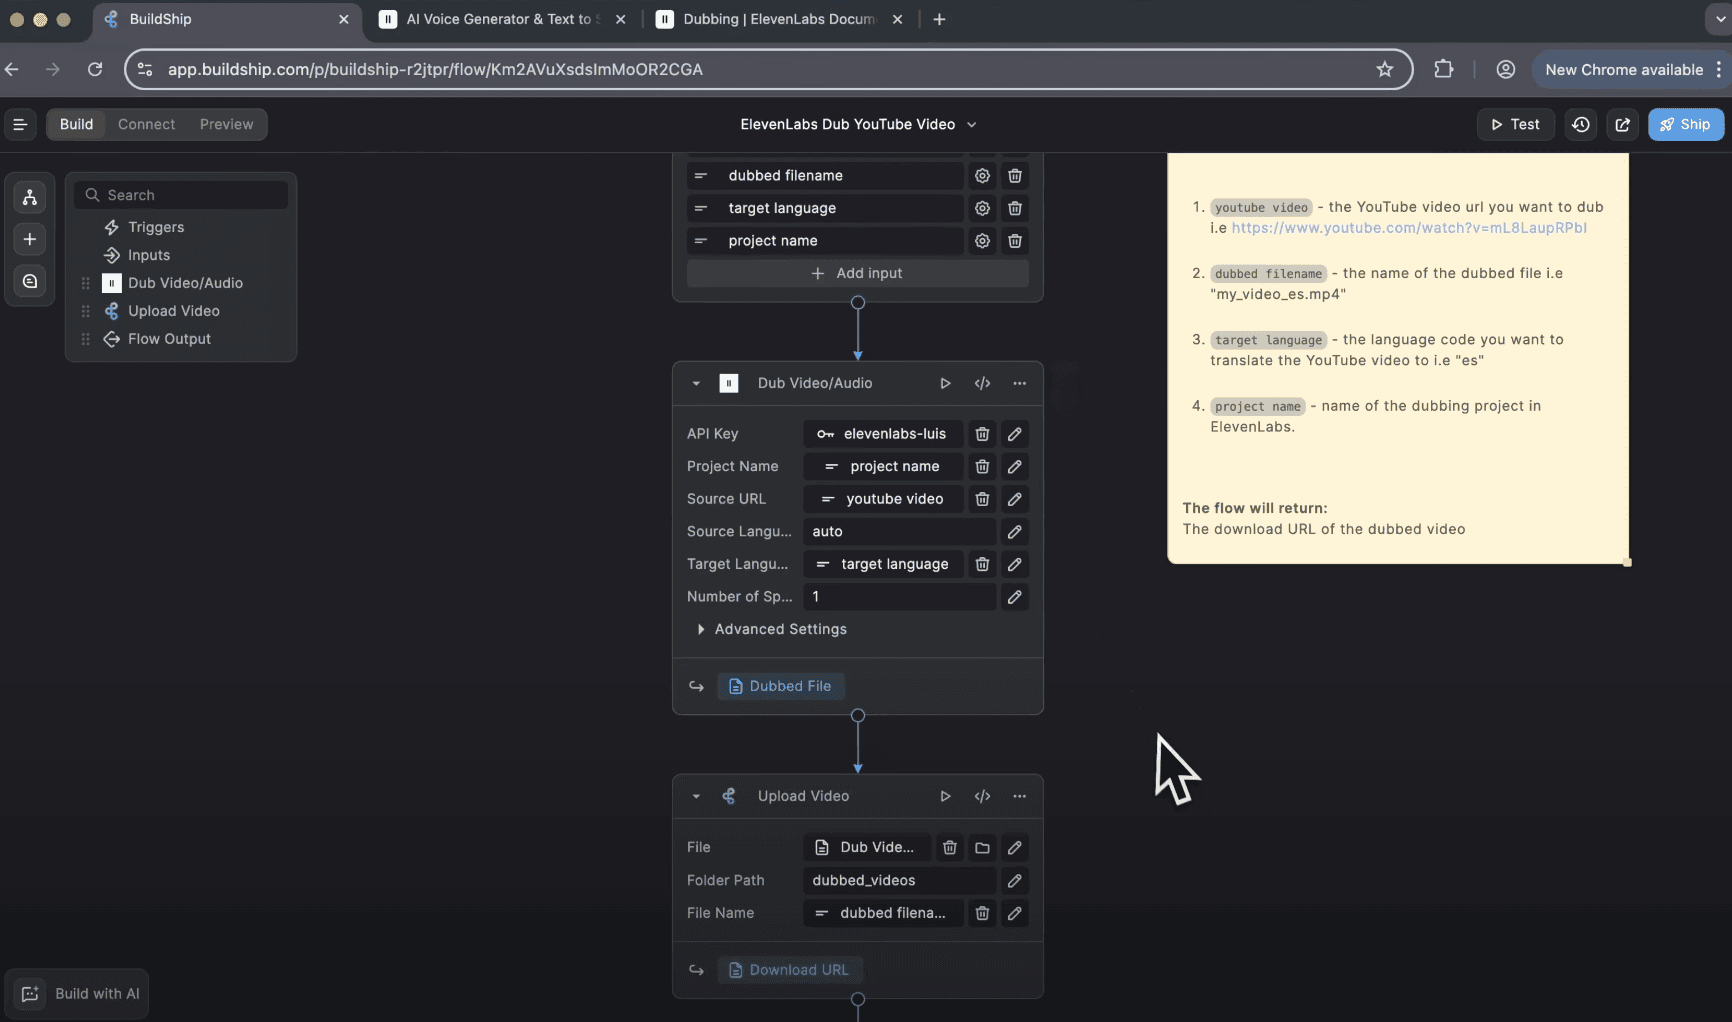Remove the Source URL youtube video variable

[982, 499]
